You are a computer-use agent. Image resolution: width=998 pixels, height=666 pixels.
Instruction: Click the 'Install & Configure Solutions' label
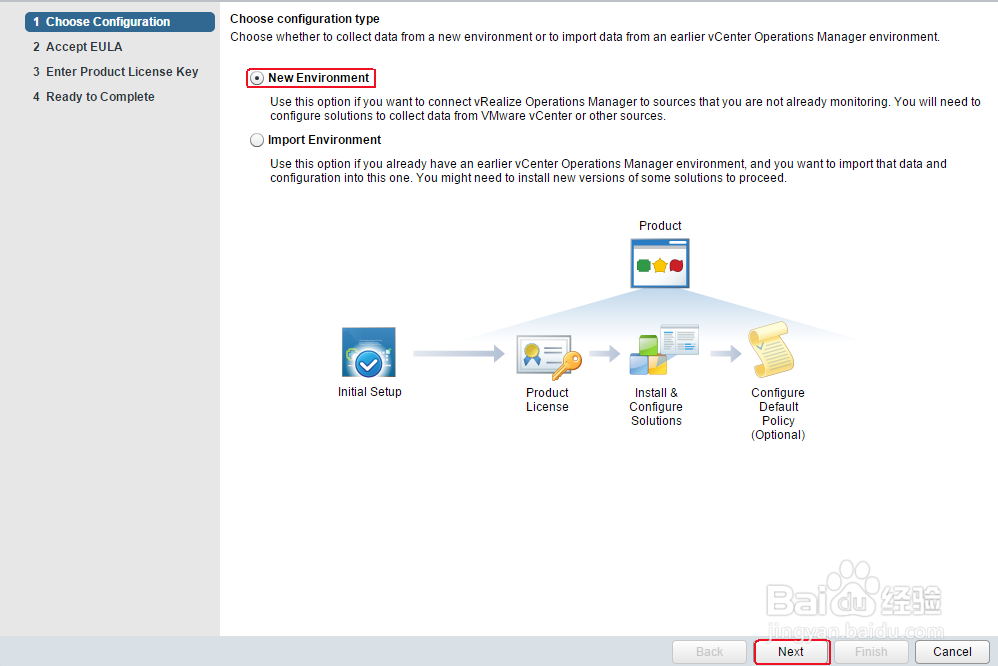point(656,407)
